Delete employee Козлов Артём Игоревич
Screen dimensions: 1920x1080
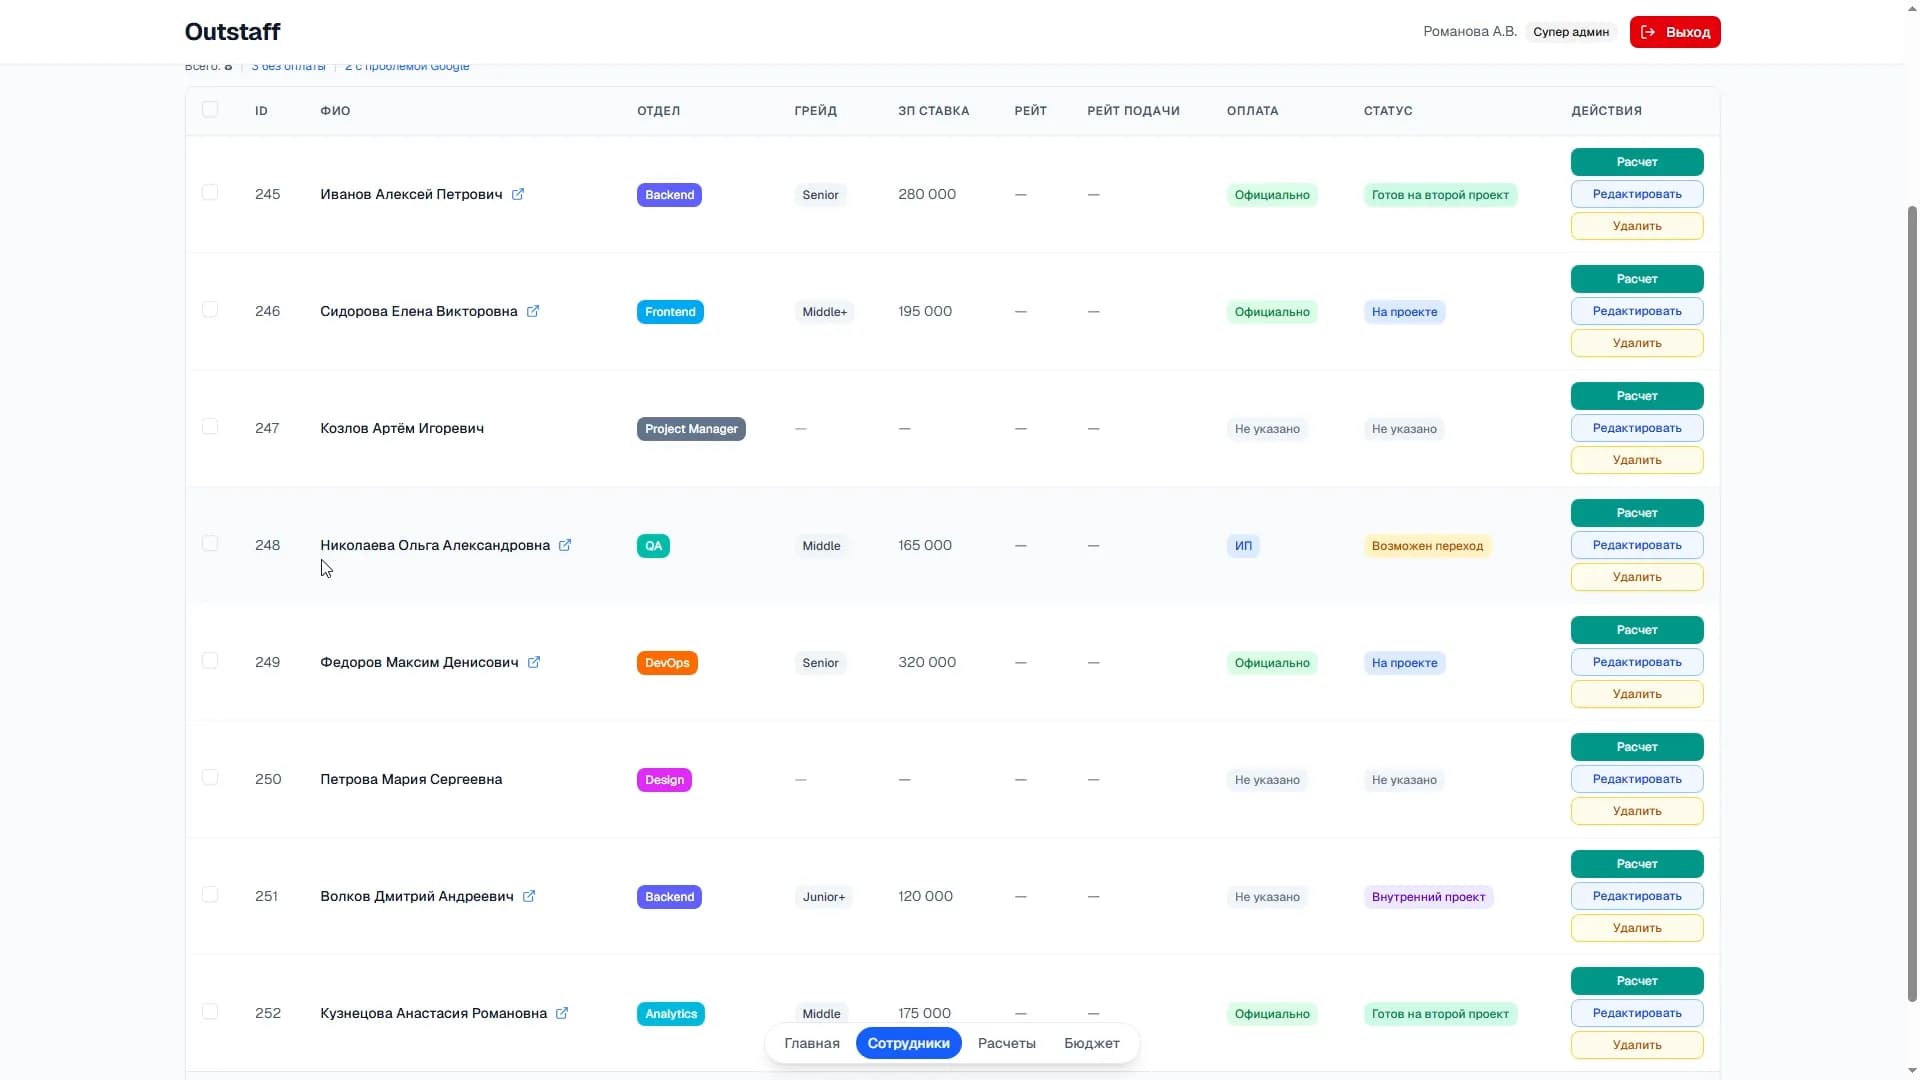click(1637, 460)
